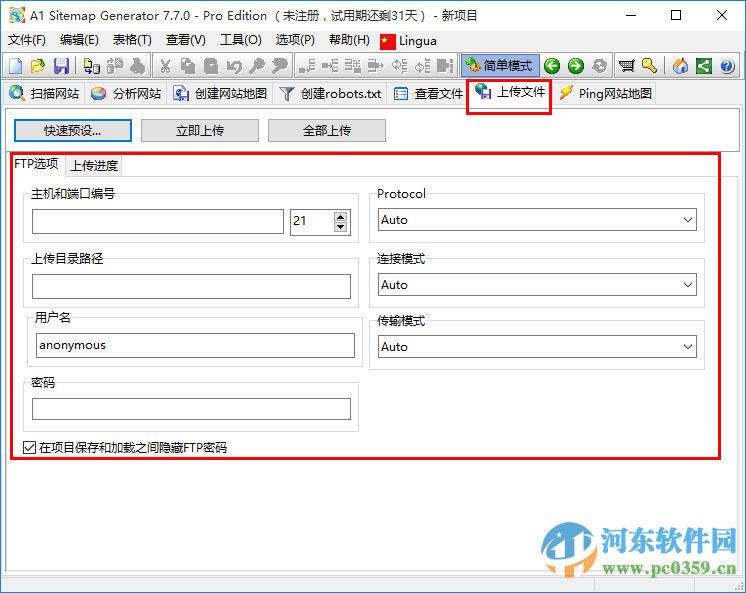Screen dimensions: 746x593
Task: Open the 选项(P) menu
Action: click(x=295, y=40)
